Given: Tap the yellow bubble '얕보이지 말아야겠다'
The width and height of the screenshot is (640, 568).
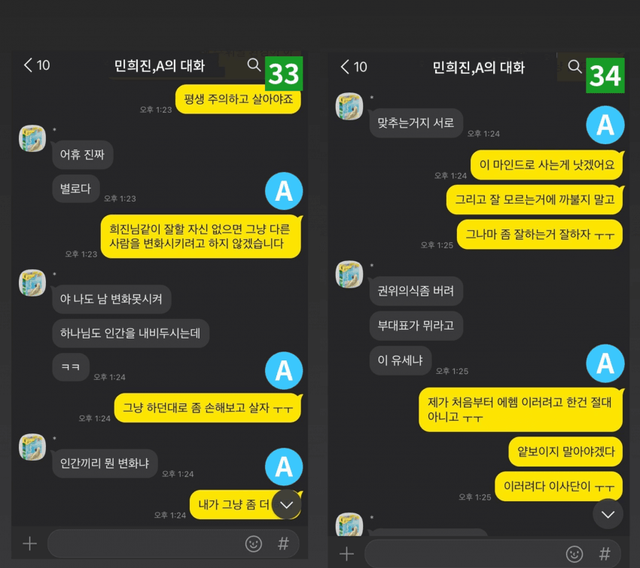Looking at the screenshot, I should pyautogui.click(x=565, y=452).
